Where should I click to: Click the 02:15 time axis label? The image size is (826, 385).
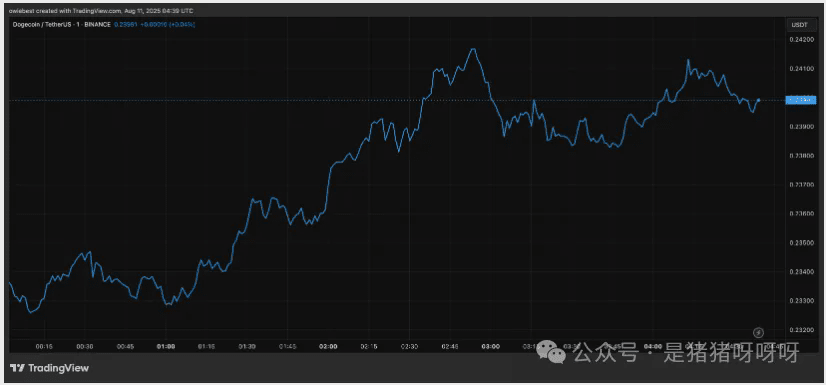tap(369, 347)
